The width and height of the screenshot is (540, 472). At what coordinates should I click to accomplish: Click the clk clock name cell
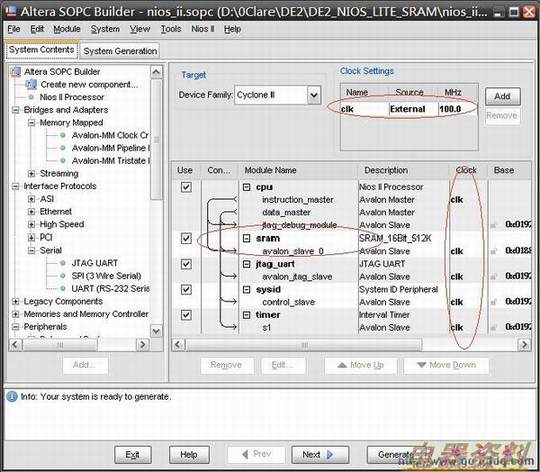coord(365,109)
